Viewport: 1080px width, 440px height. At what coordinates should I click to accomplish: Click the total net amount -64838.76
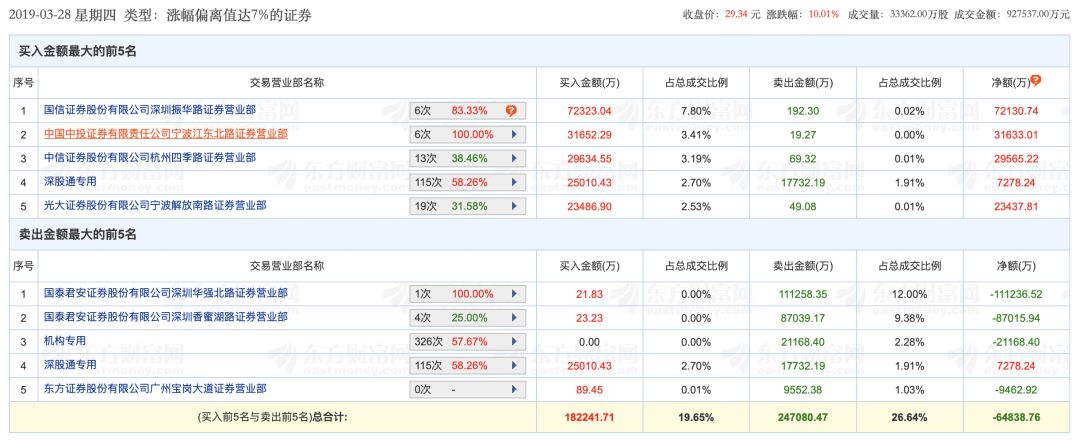(x=1016, y=417)
